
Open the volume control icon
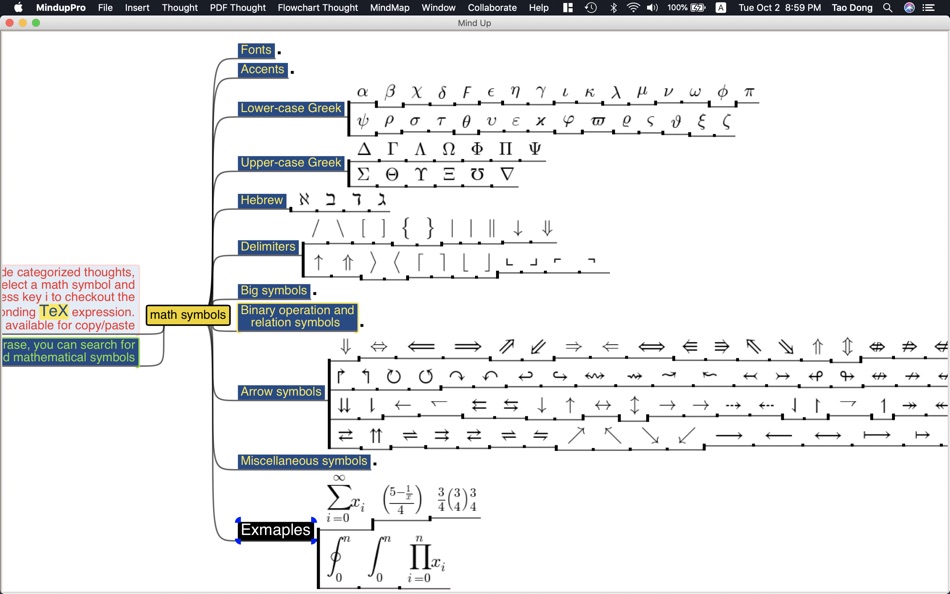click(x=653, y=8)
